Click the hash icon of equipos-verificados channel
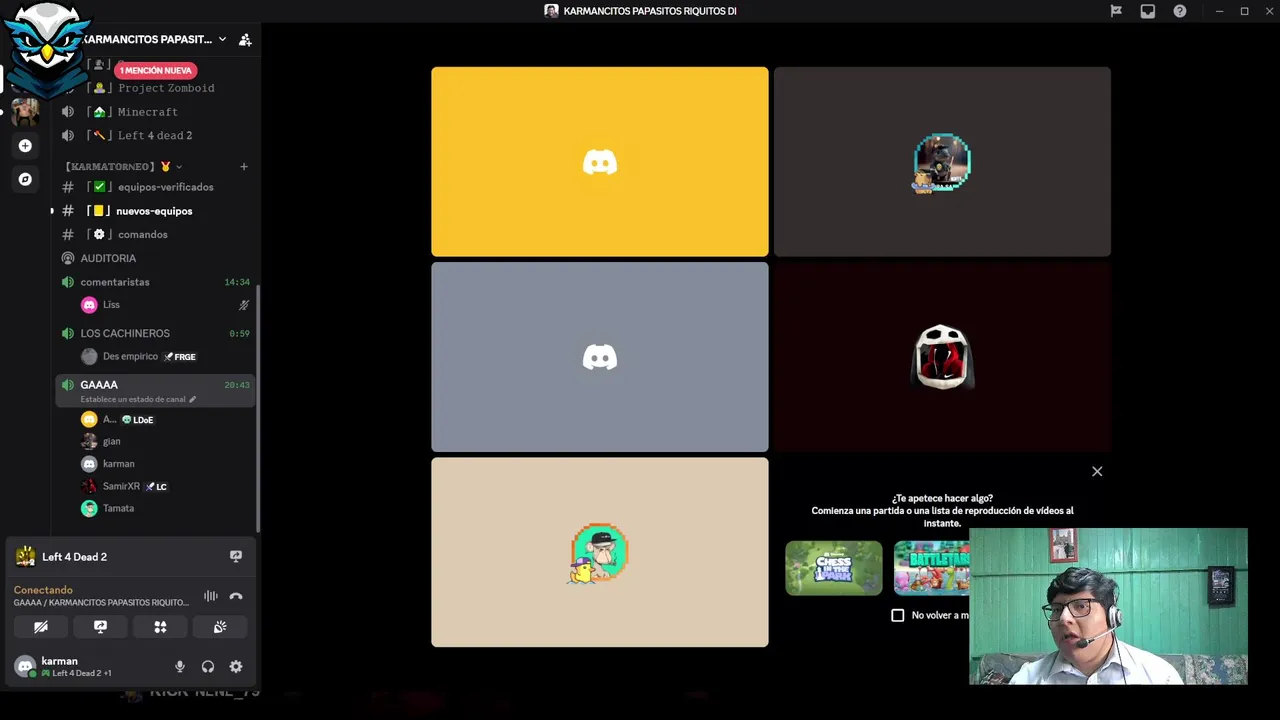 tap(68, 187)
